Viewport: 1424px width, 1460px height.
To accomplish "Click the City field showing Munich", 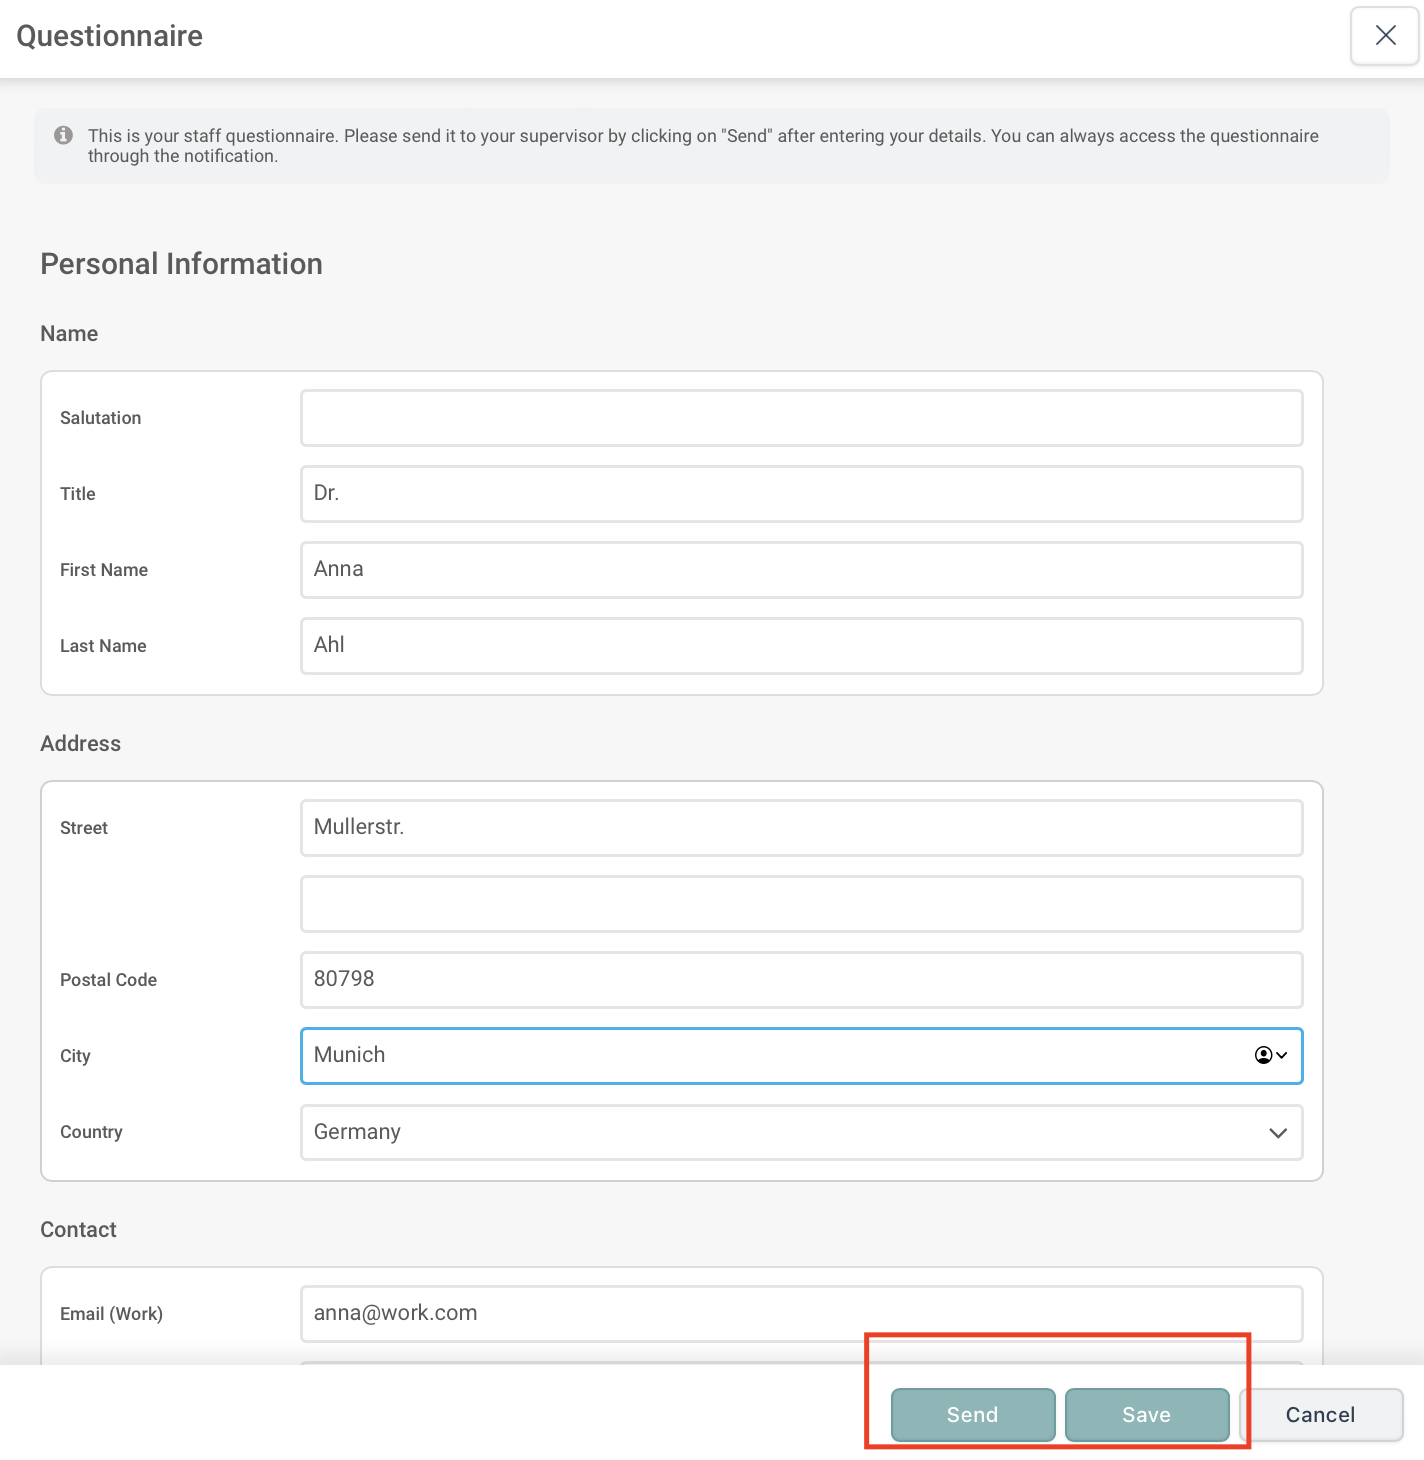I will click(802, 1056).
